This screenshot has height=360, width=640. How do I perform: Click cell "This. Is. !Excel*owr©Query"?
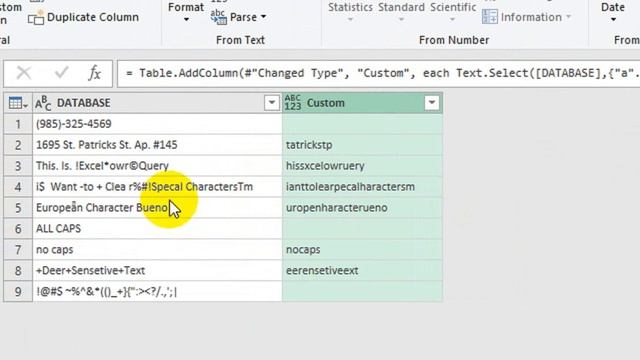[x=157, y=166]
